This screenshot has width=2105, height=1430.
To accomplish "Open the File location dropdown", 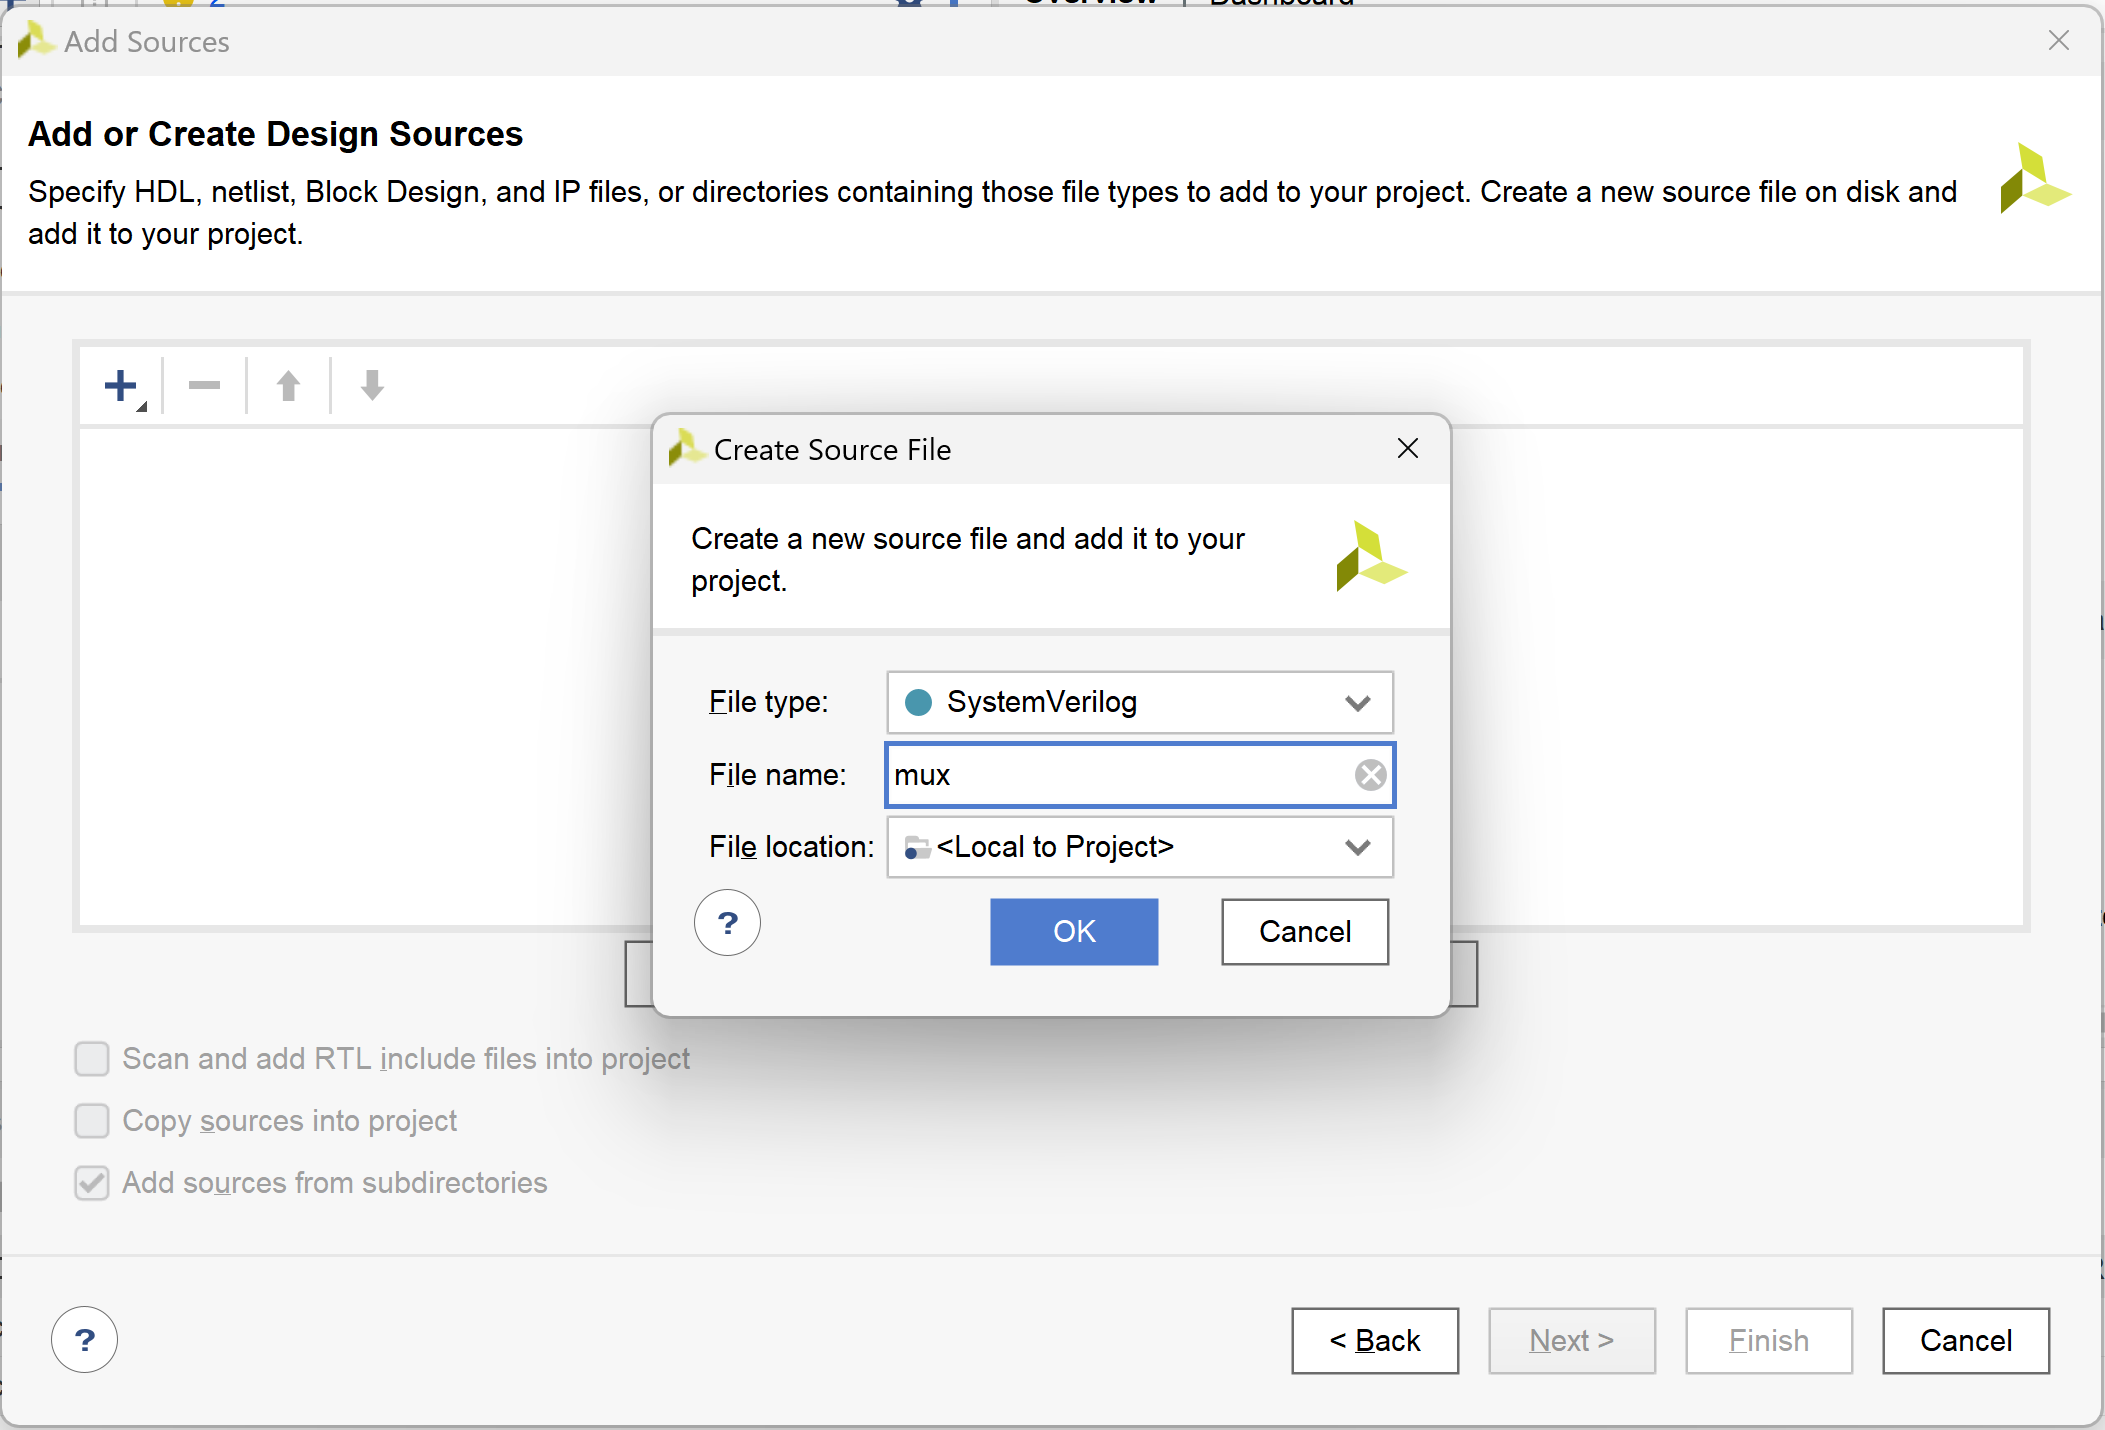I will pos(1140,847).
